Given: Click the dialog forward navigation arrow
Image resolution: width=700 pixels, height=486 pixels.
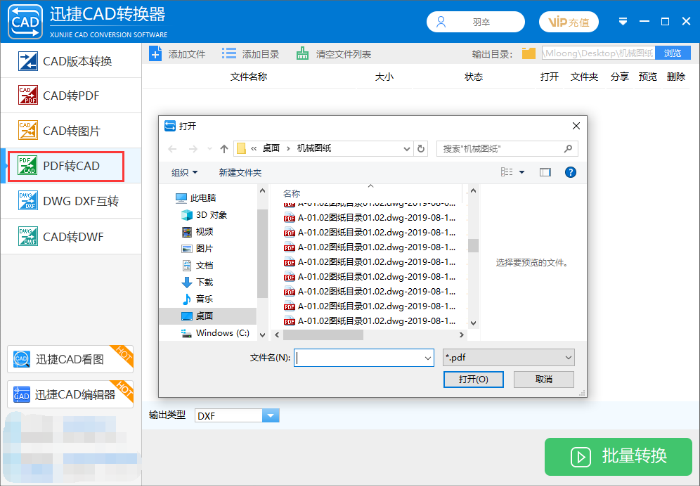Looking at the screenshot, I should pos(193,149).
